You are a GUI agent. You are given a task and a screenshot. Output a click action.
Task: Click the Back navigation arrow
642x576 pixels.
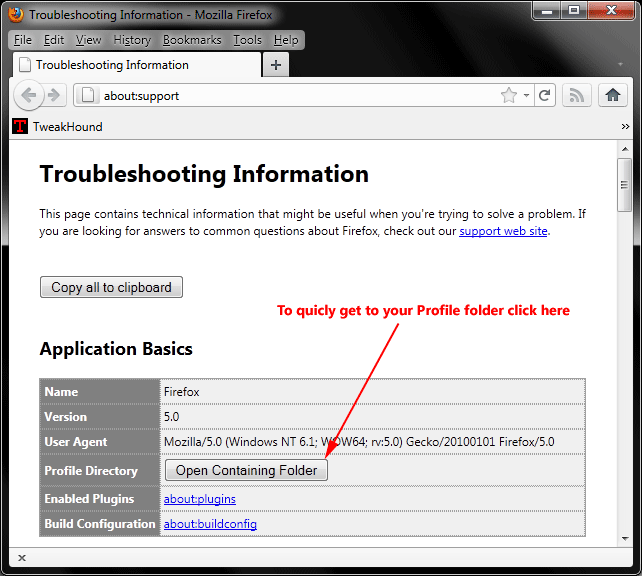(x=28, y=96)
